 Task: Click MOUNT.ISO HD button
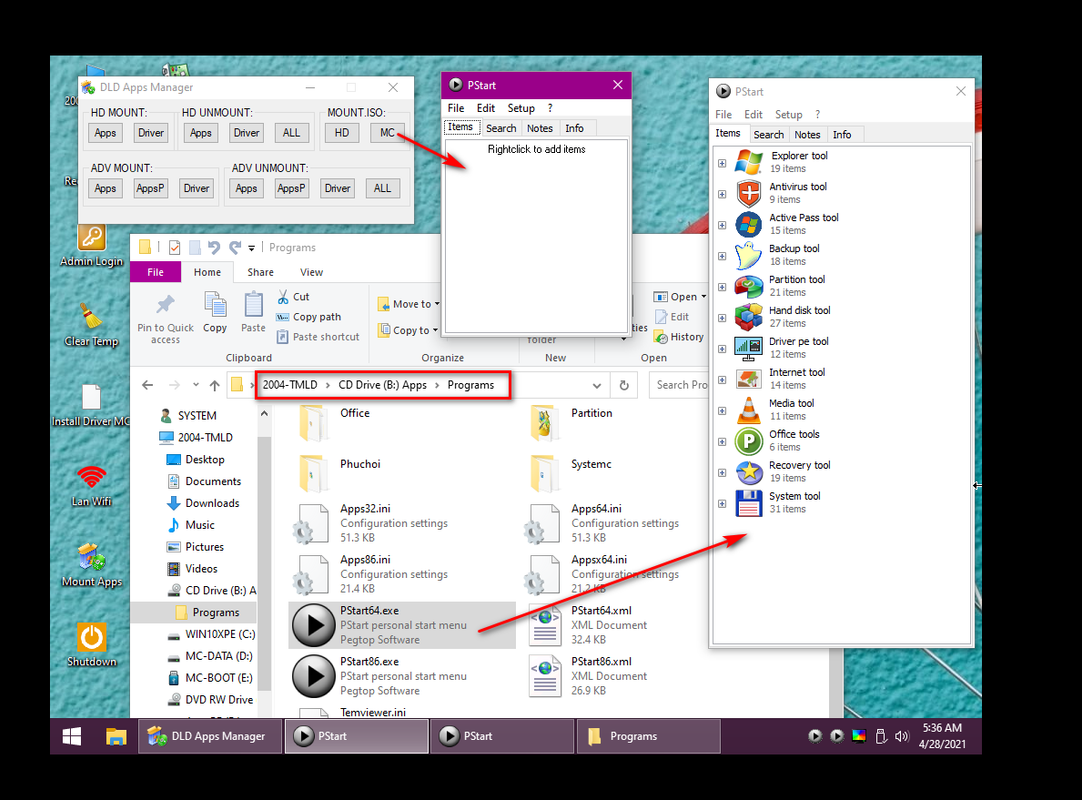pos(342,133)
